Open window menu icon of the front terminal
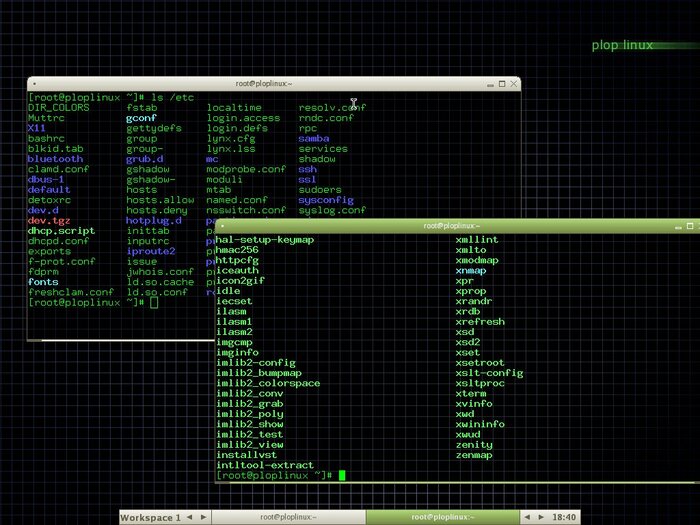Viewport: 700px width, 525px height. click(x=220, y=227)
